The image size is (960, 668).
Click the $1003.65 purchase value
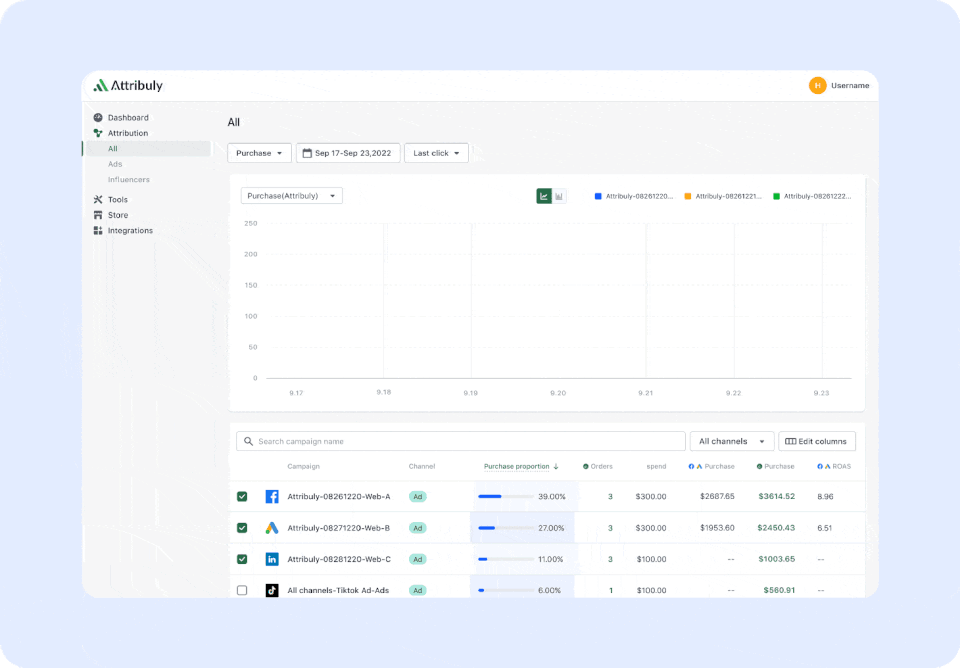(x=776, y=559)
